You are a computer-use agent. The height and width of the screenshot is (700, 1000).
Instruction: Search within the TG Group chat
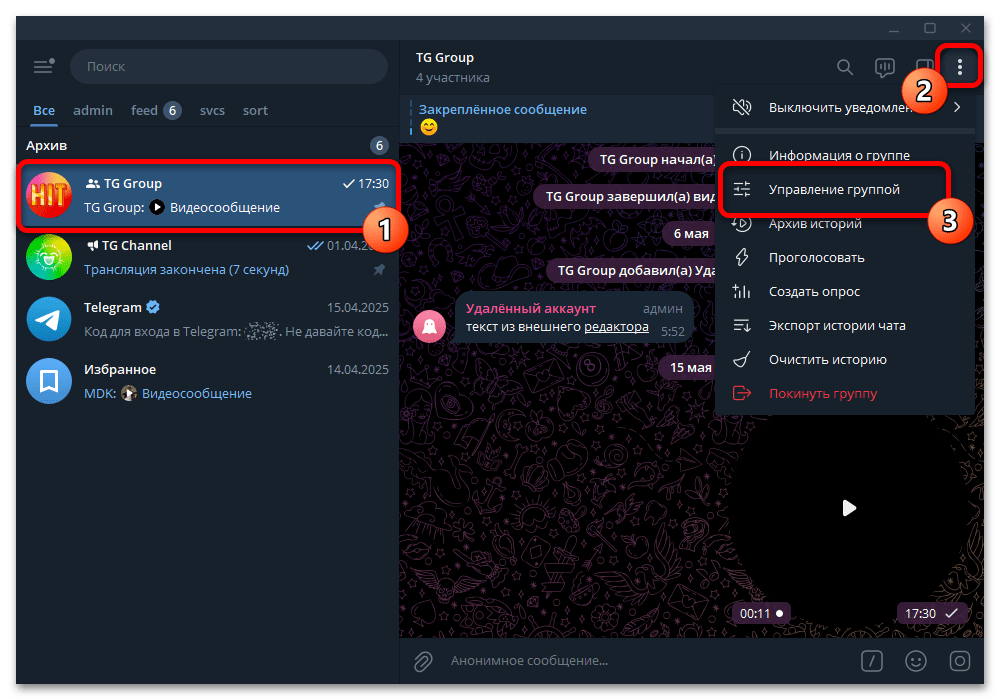[844, 67]
